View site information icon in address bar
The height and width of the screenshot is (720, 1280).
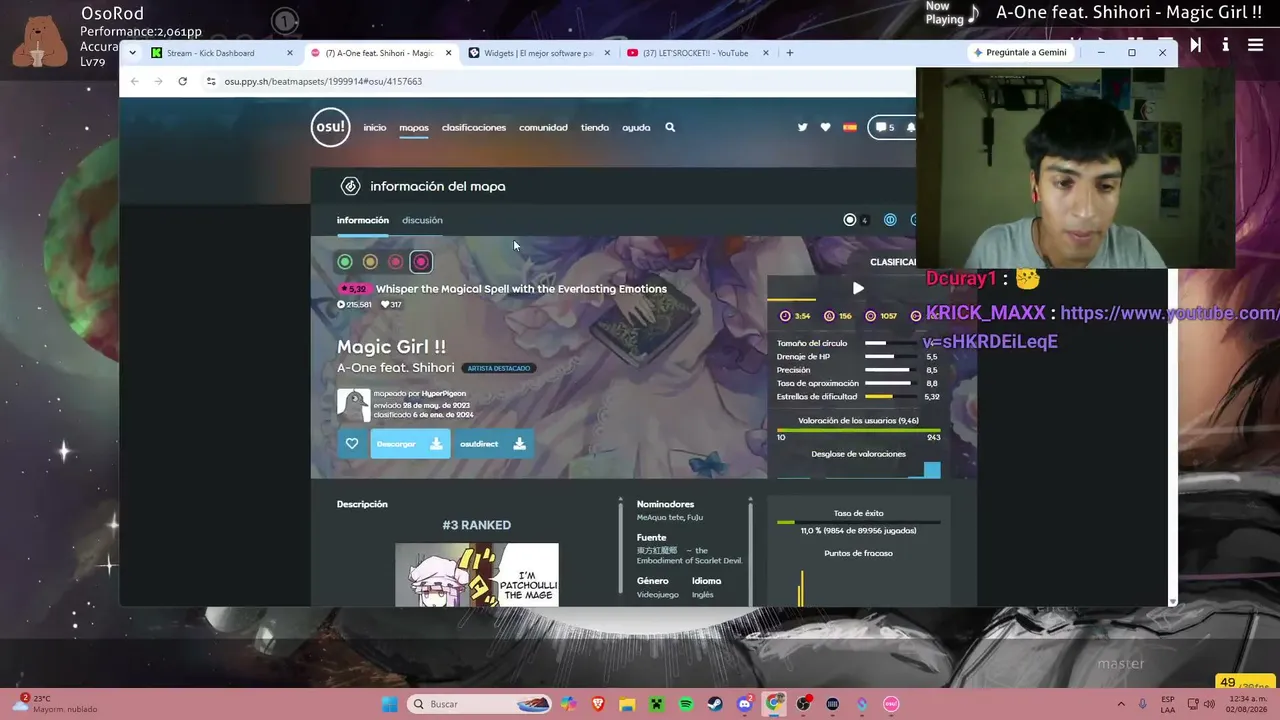211,81
